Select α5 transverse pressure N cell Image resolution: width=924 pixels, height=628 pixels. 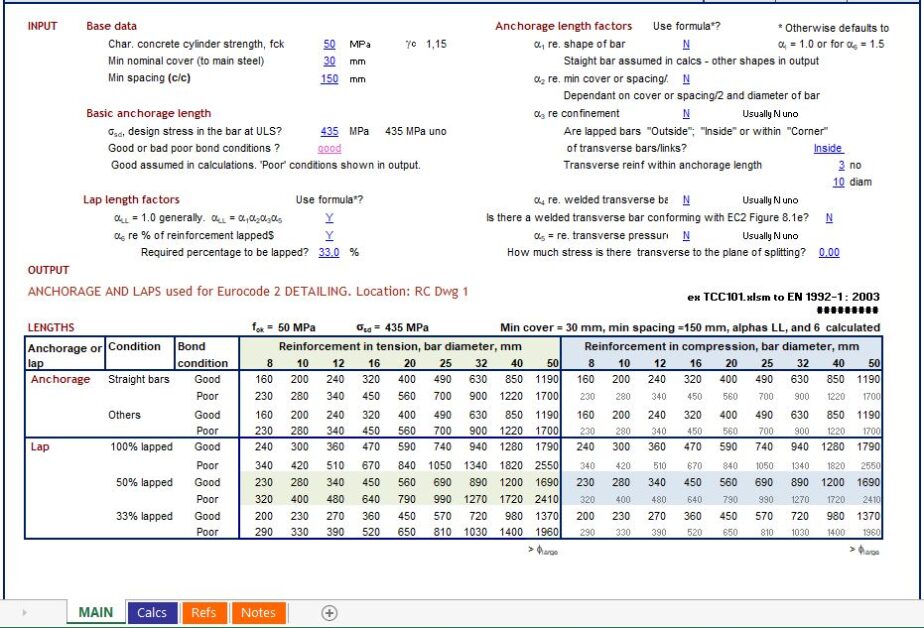pyautogui.click(x=686, y=236)
